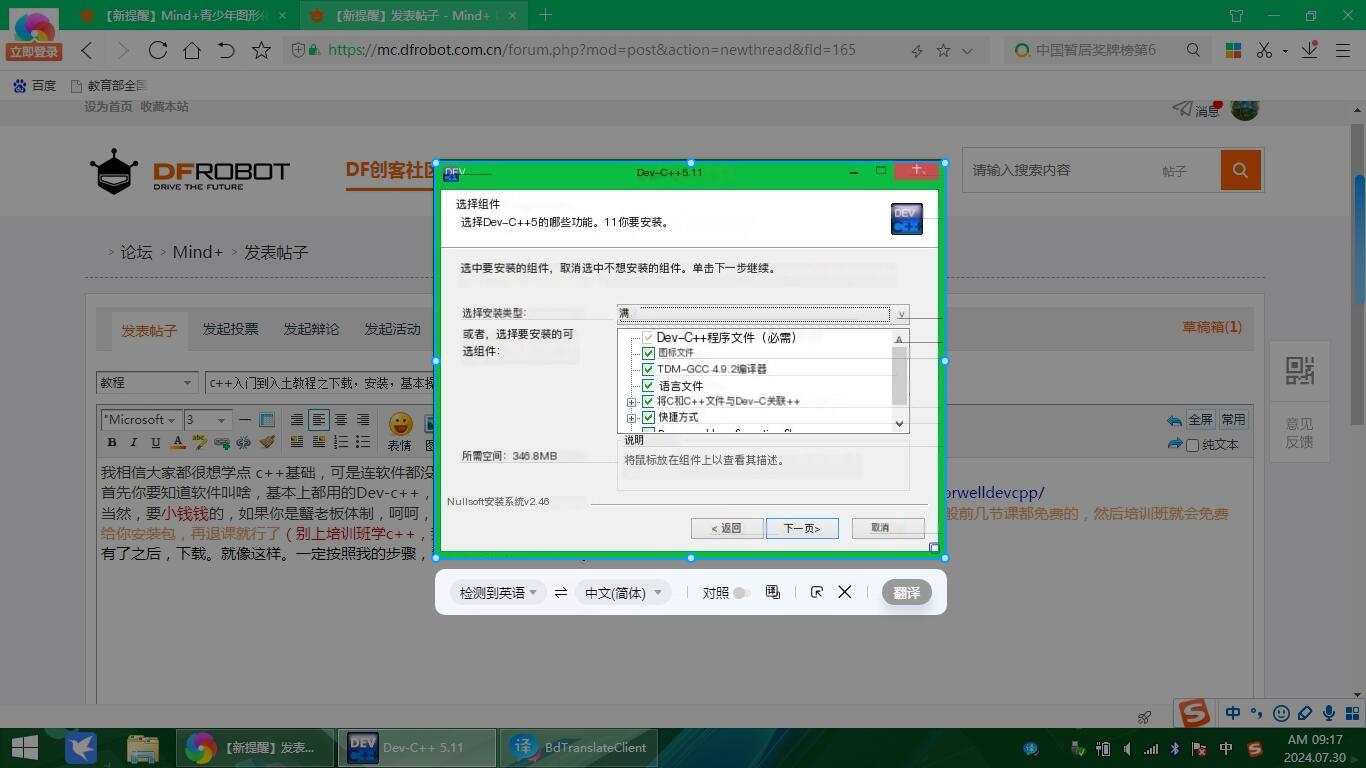
Task: Click the editor redo arrow
Action: click(x=1174, y=444)
